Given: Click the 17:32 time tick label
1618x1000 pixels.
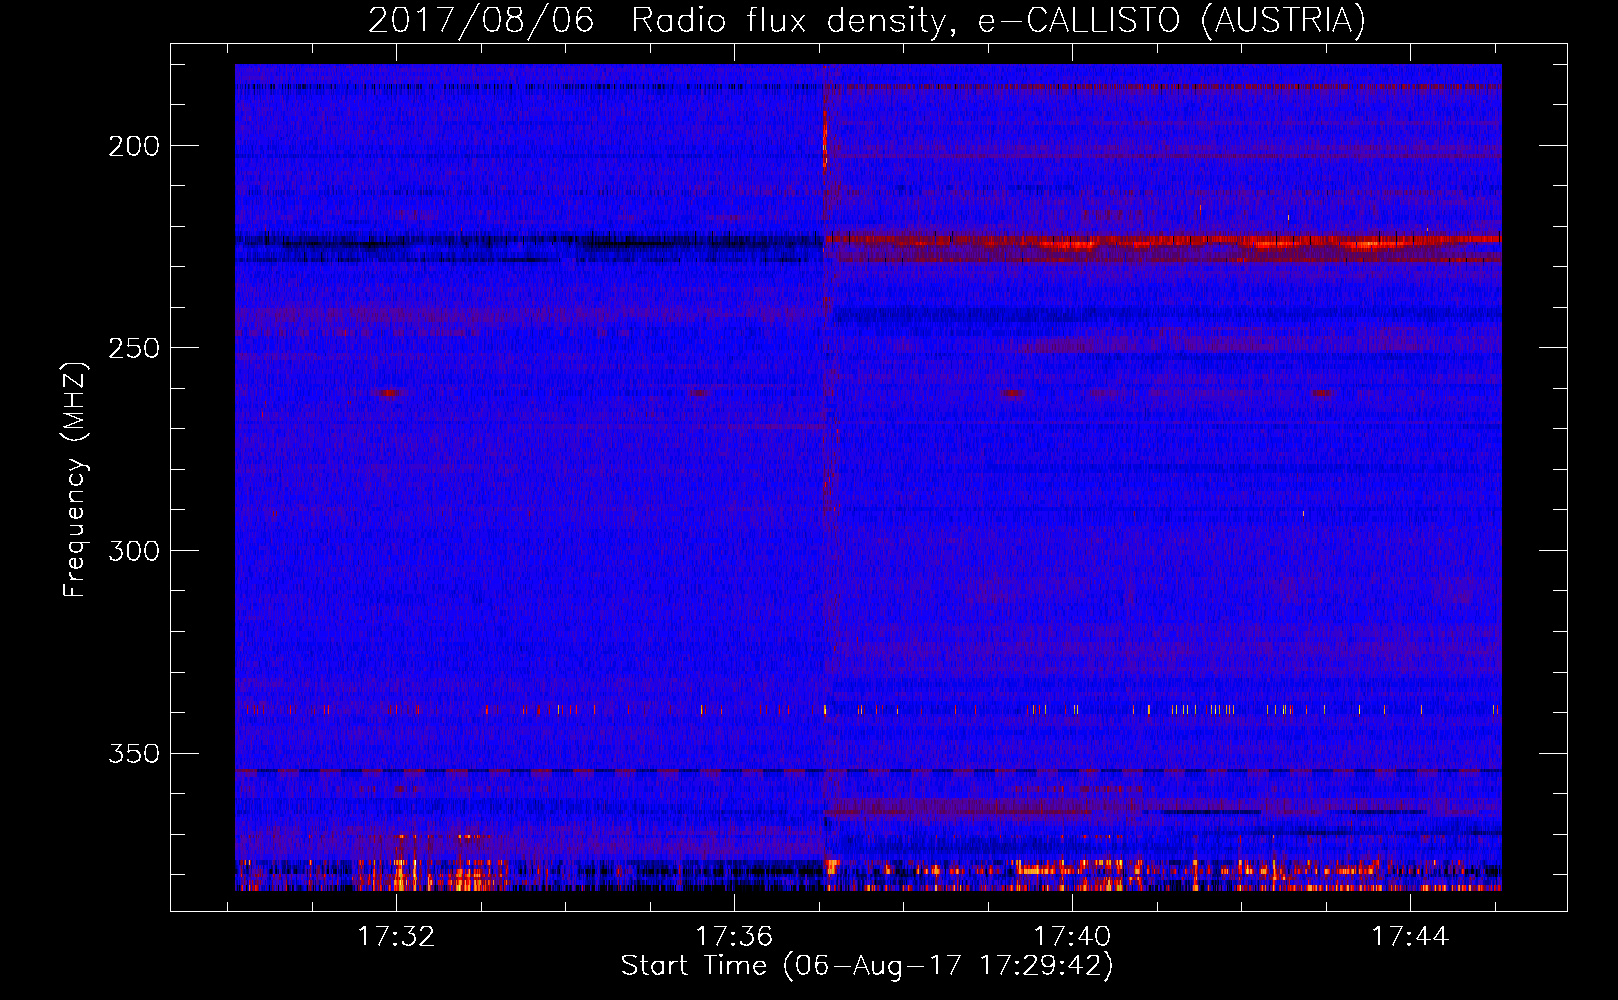Looking at the screenshot, I should [x=397, y=937].
